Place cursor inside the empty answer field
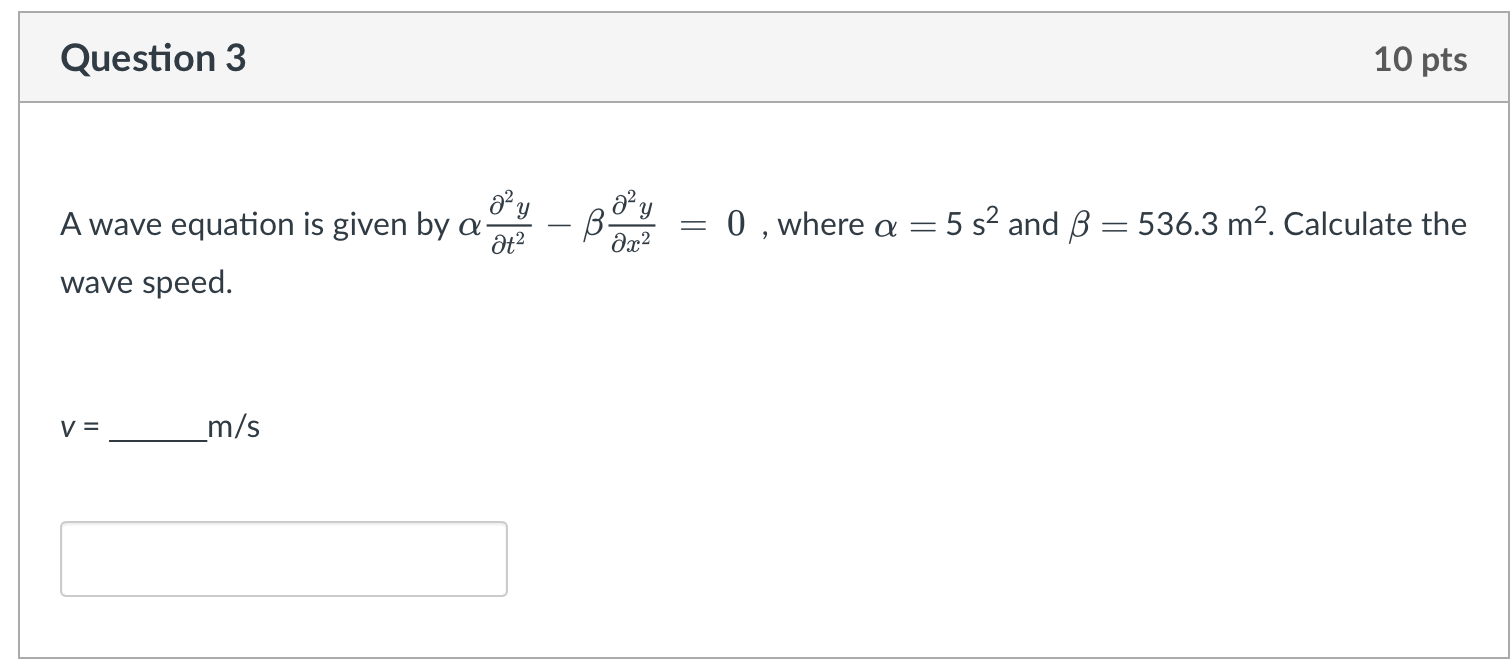 (283, 558)
